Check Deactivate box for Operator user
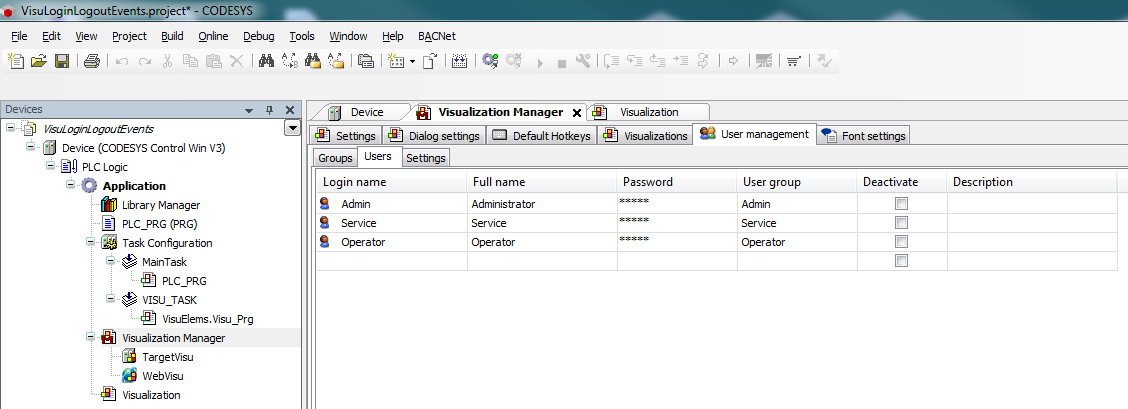This screenshot has width=1128, height=409. click(x=901, y=242)
